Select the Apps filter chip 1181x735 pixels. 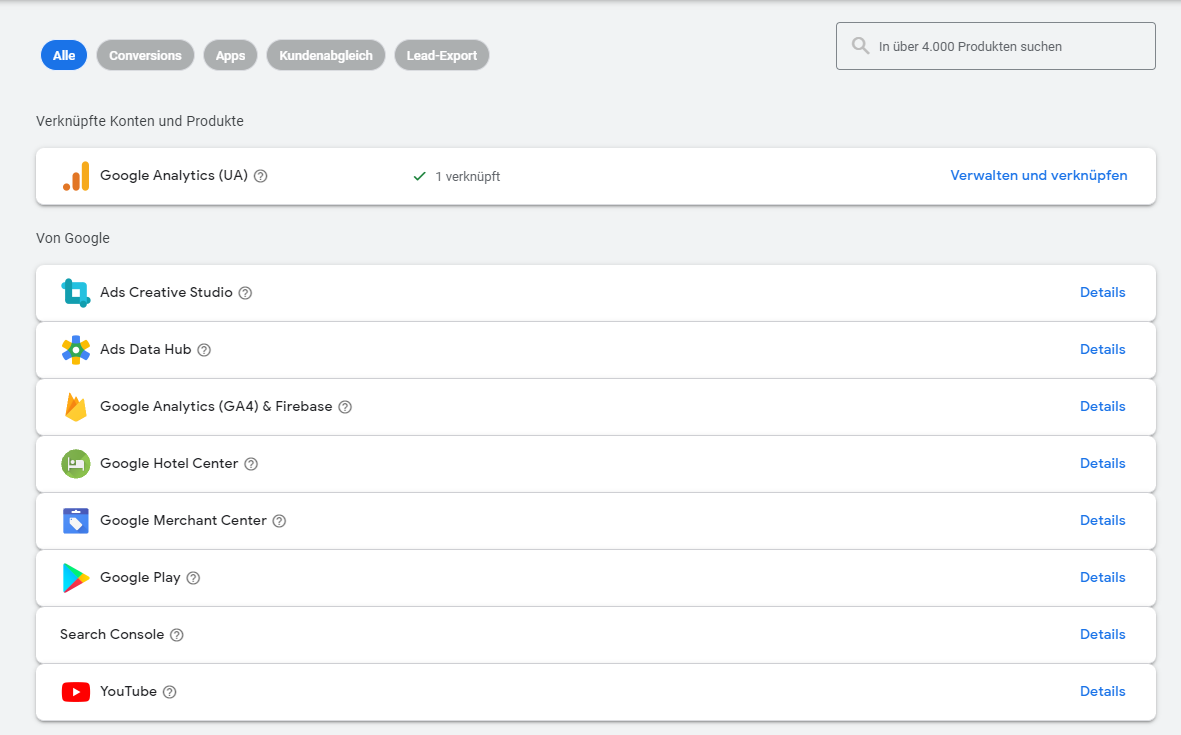230,55
